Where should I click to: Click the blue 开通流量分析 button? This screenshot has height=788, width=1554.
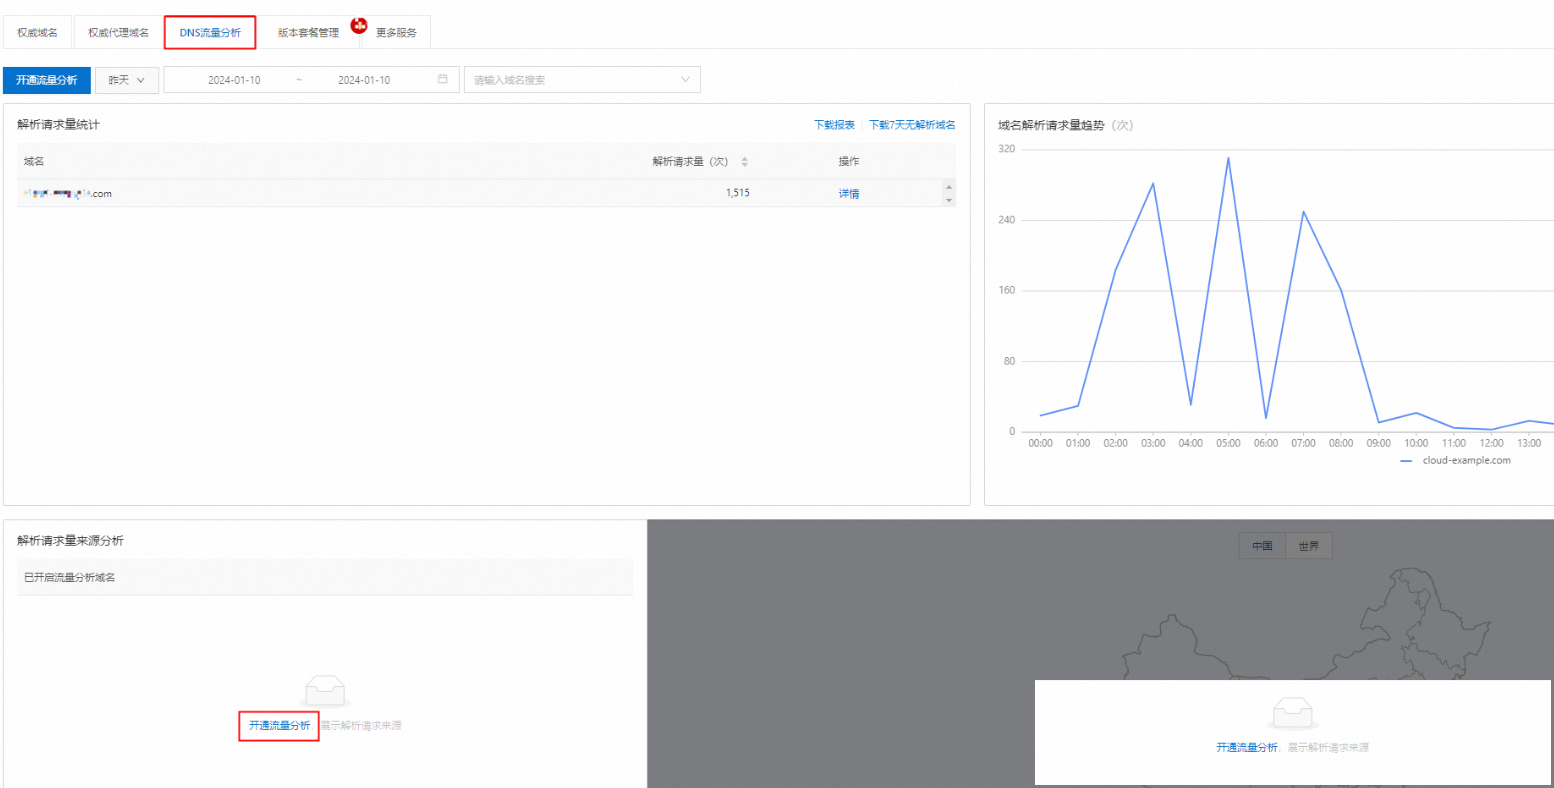click(47, 80)
